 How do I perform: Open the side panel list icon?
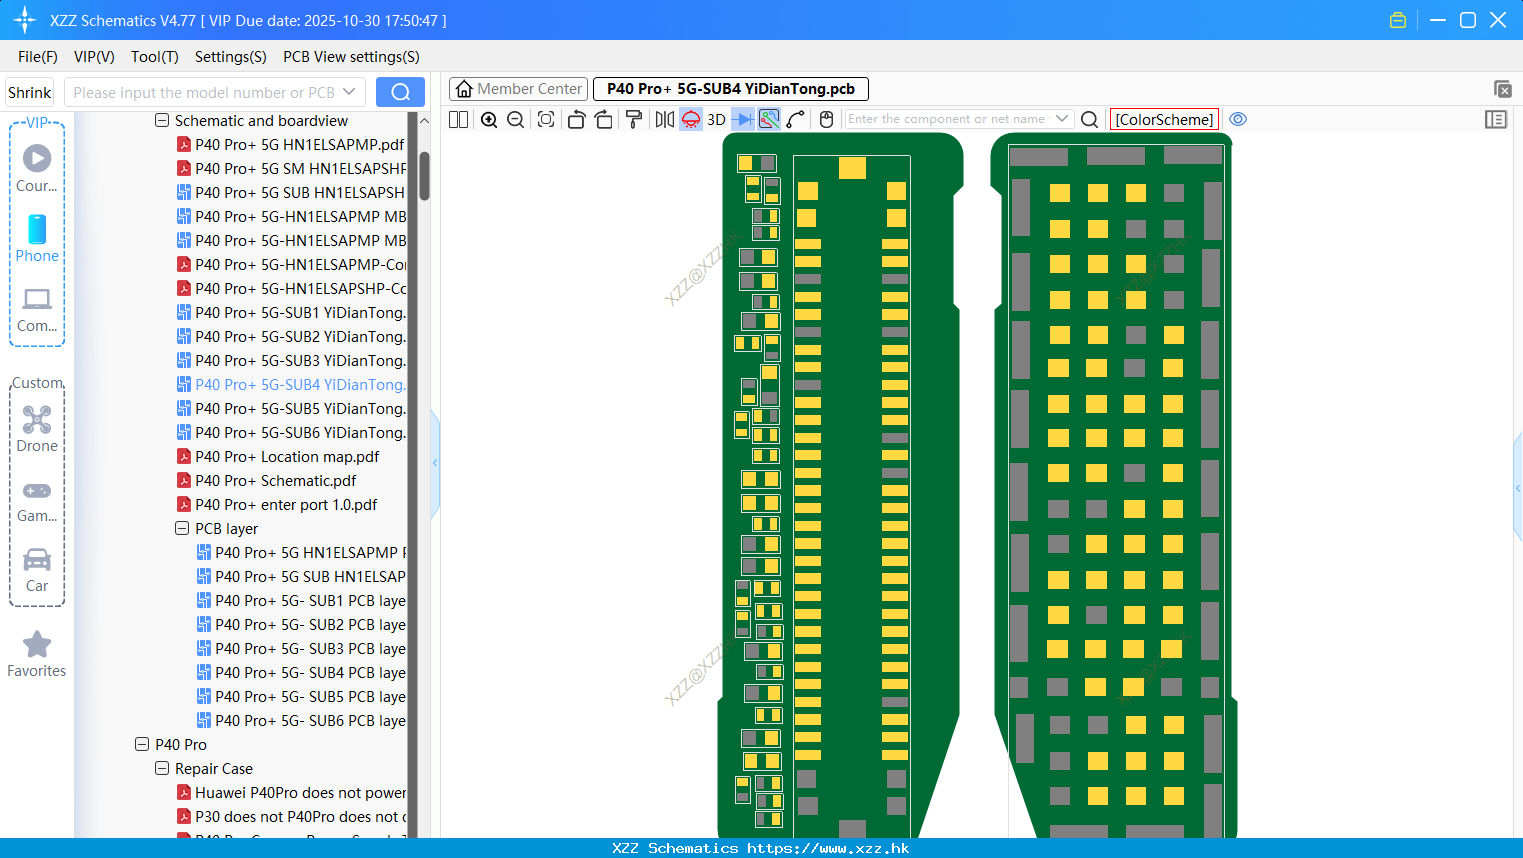tap(1496, 119)
